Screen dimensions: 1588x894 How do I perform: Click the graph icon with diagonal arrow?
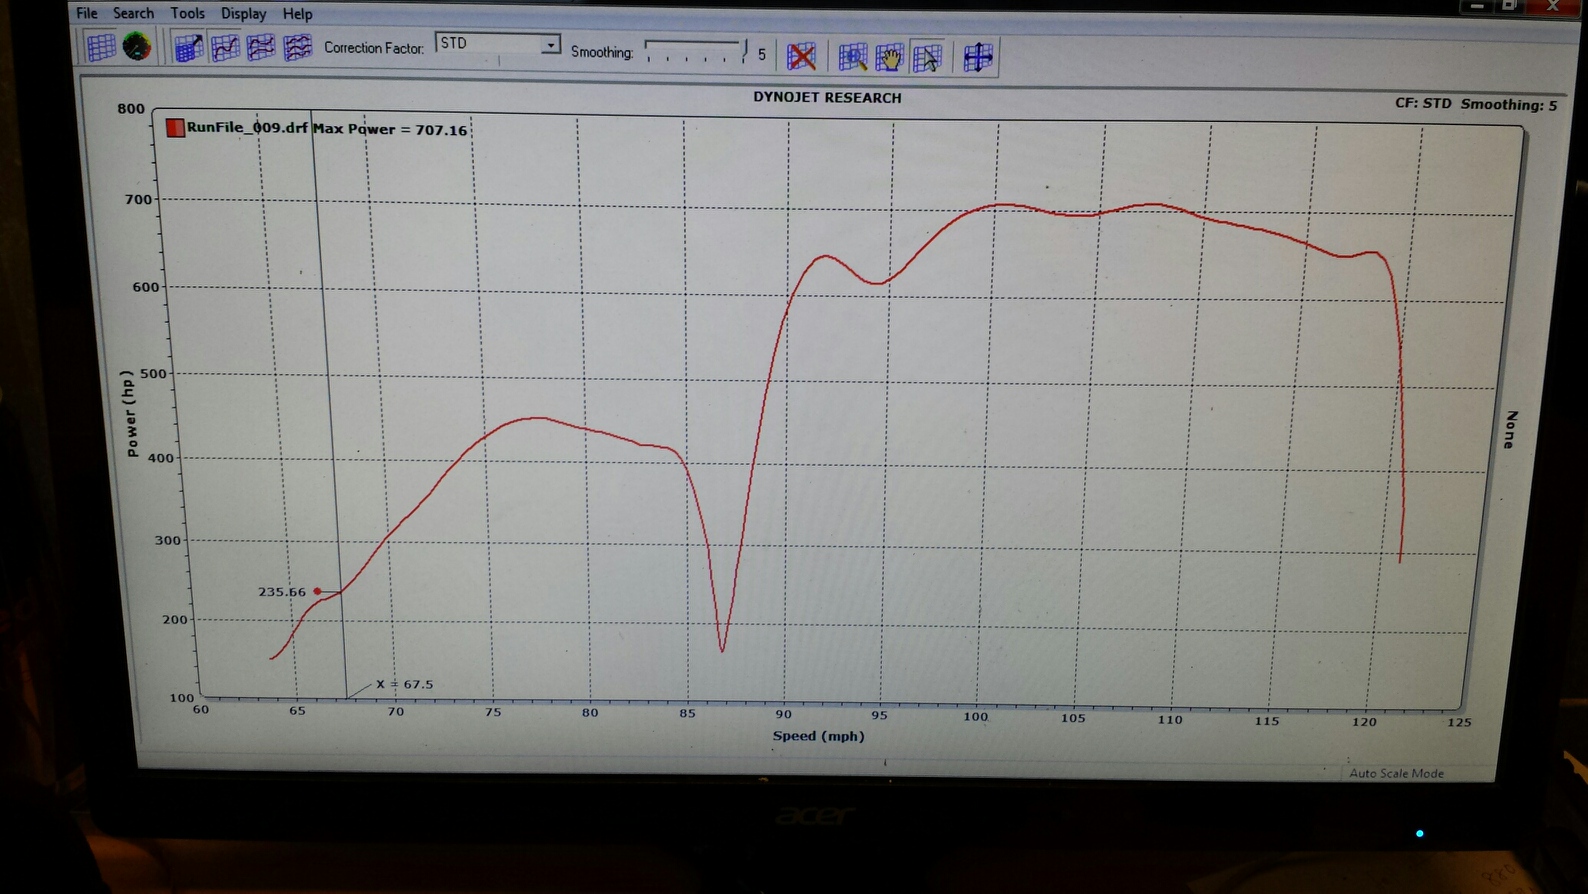coord(188,48)
